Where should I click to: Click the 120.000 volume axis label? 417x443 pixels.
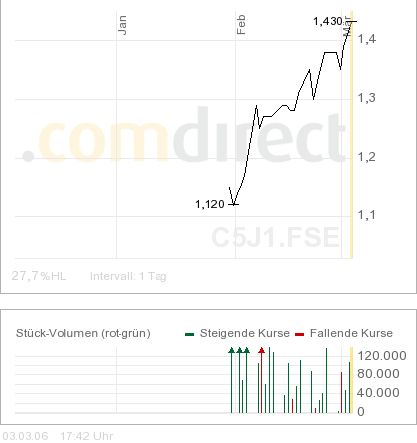pos(382,356)
